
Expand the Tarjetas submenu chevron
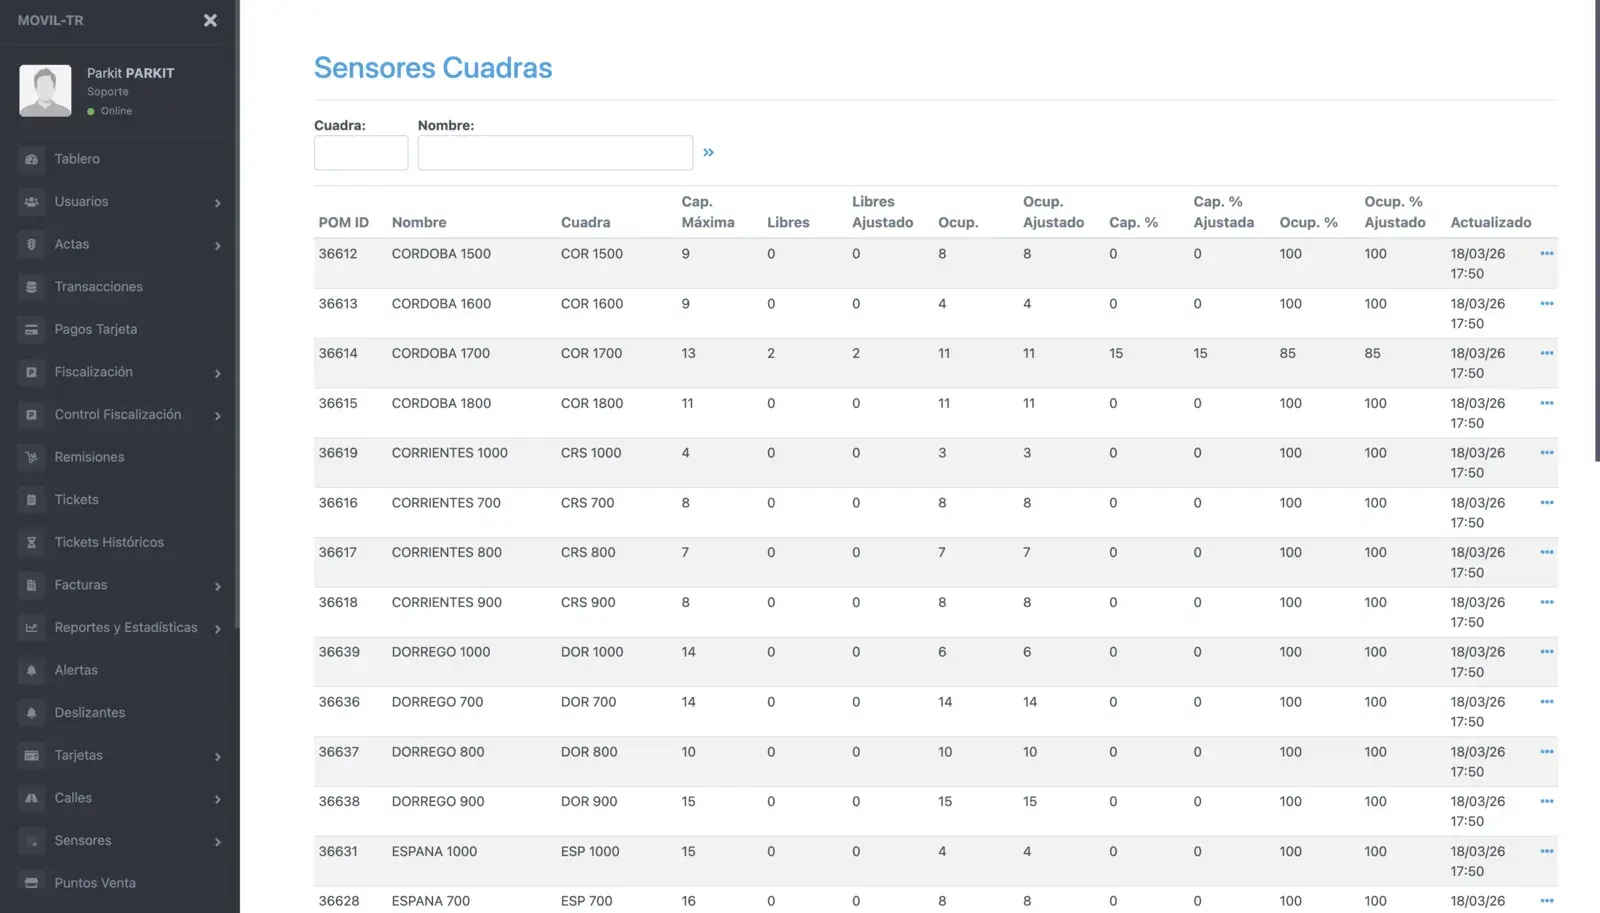click(x=217, y=756)
